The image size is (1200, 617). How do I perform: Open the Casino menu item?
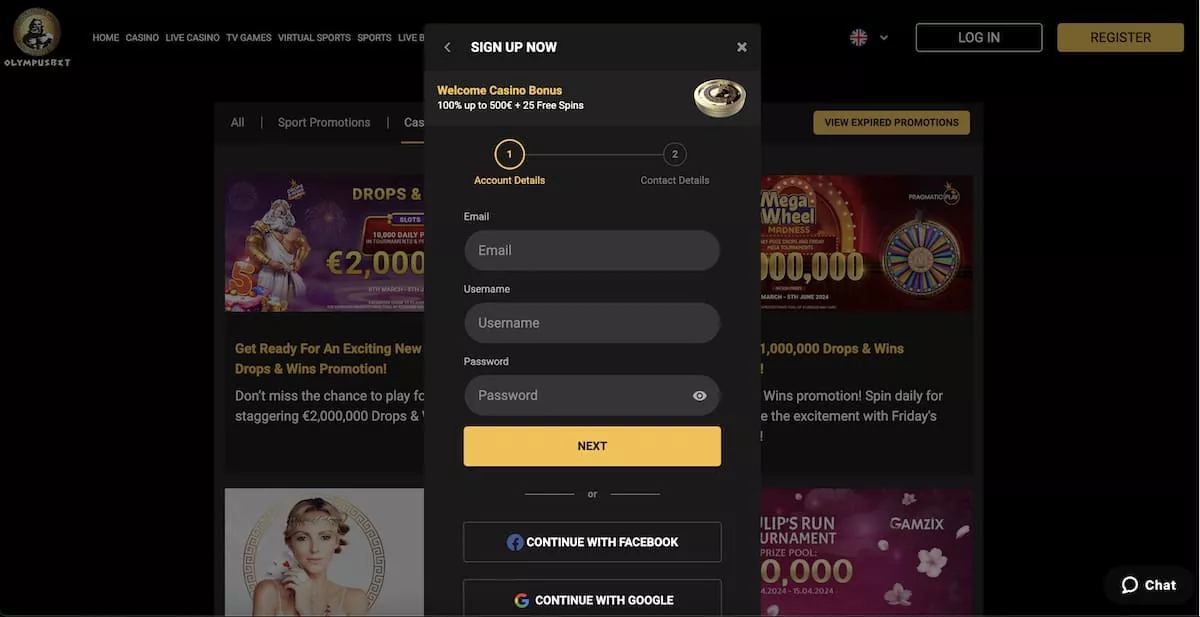pos(142,38)
